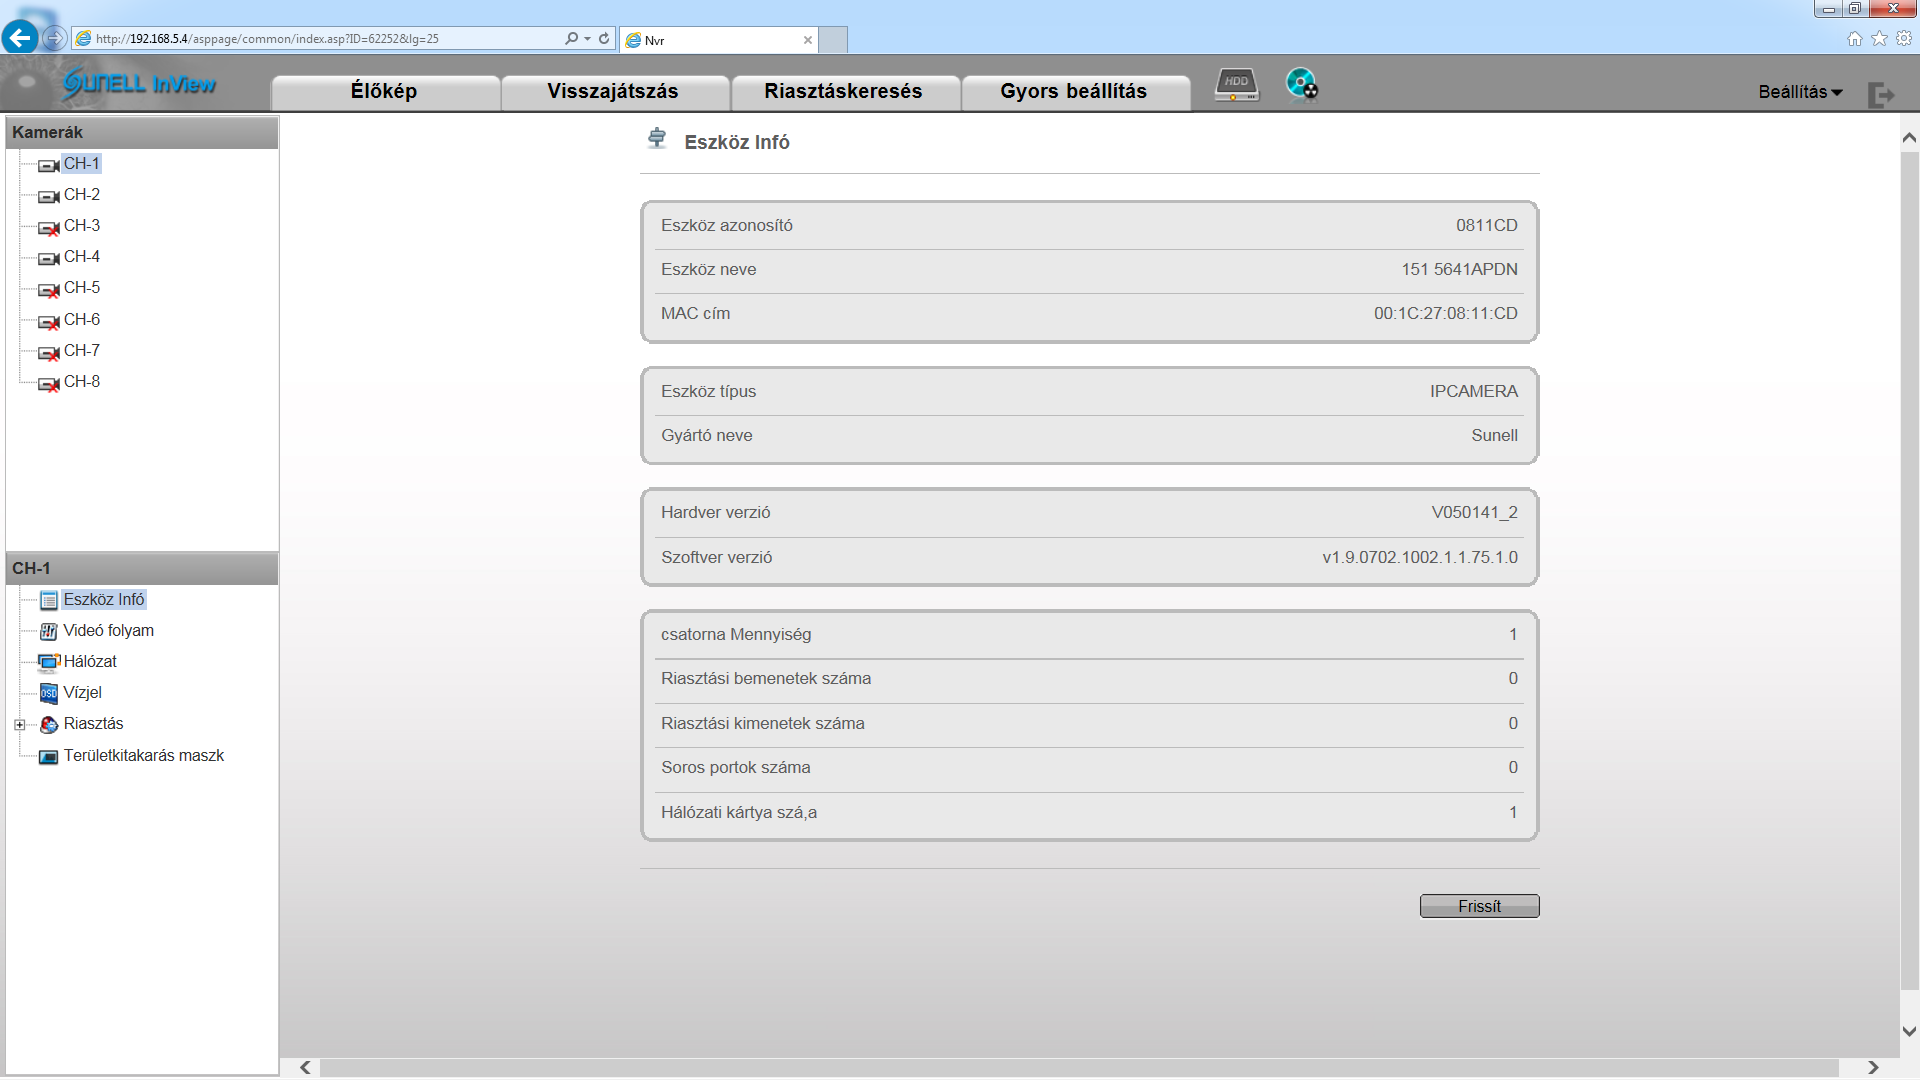Click software version v1.9.0702.1002.1.1.75.1.0

pos(1420,558)
